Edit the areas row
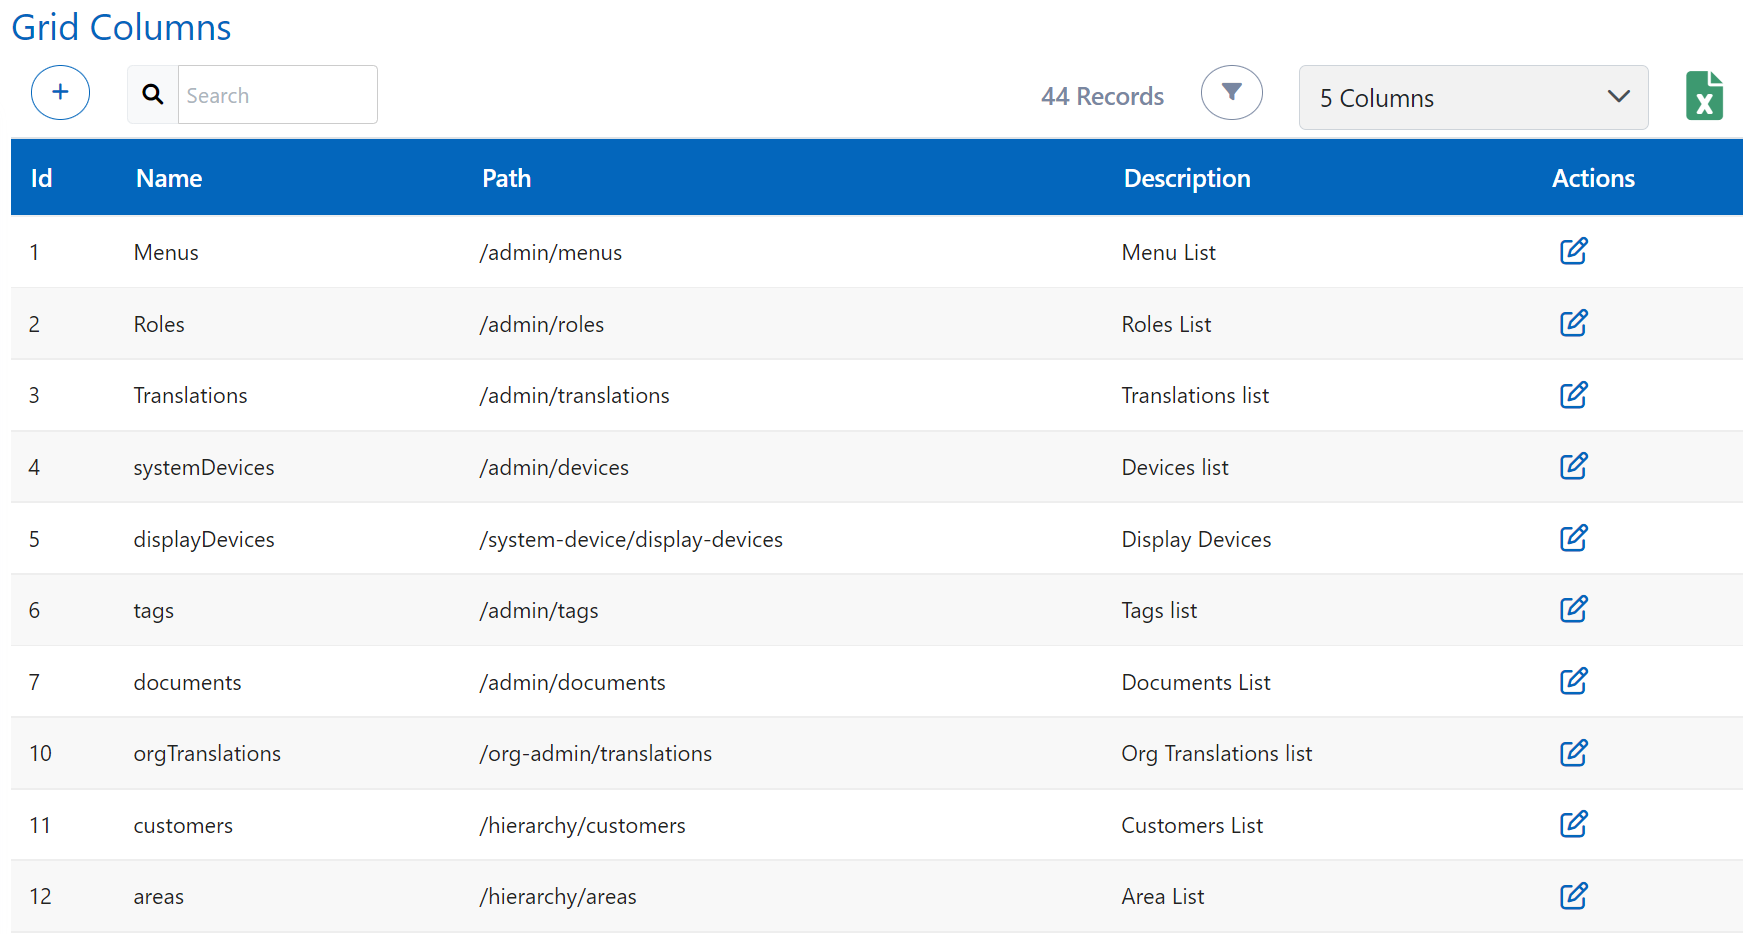The width and height of the screenshot is (1753, 934). (x=1573, y=896)
